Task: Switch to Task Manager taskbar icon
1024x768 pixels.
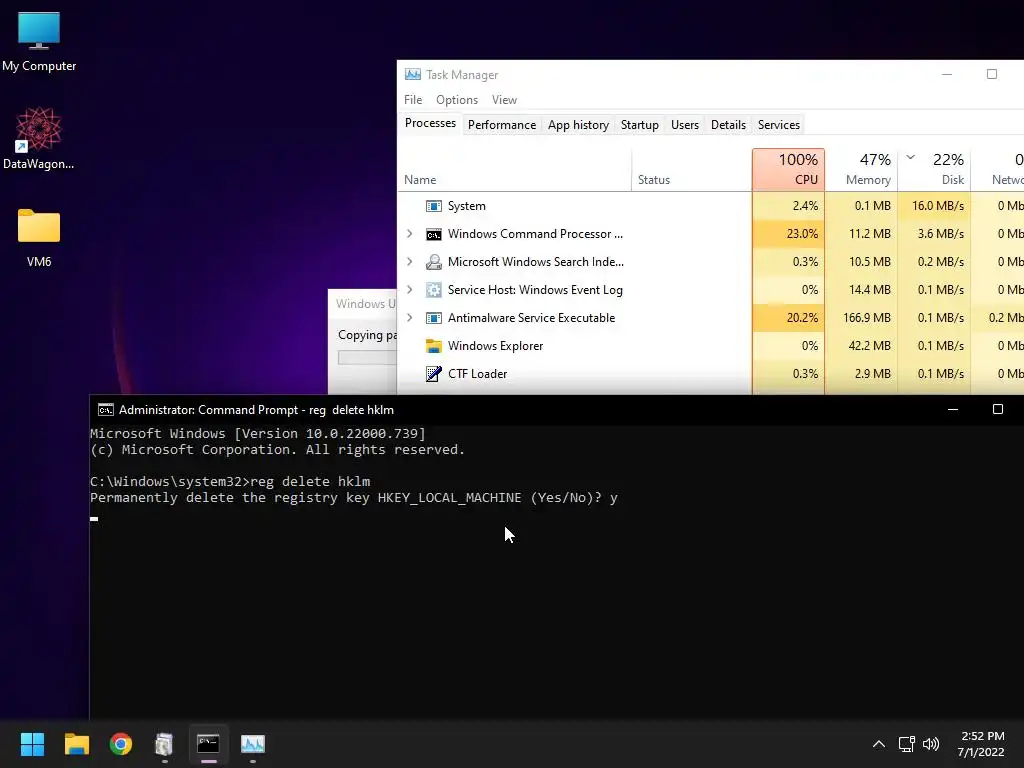Action: click(x=253, y=744)
